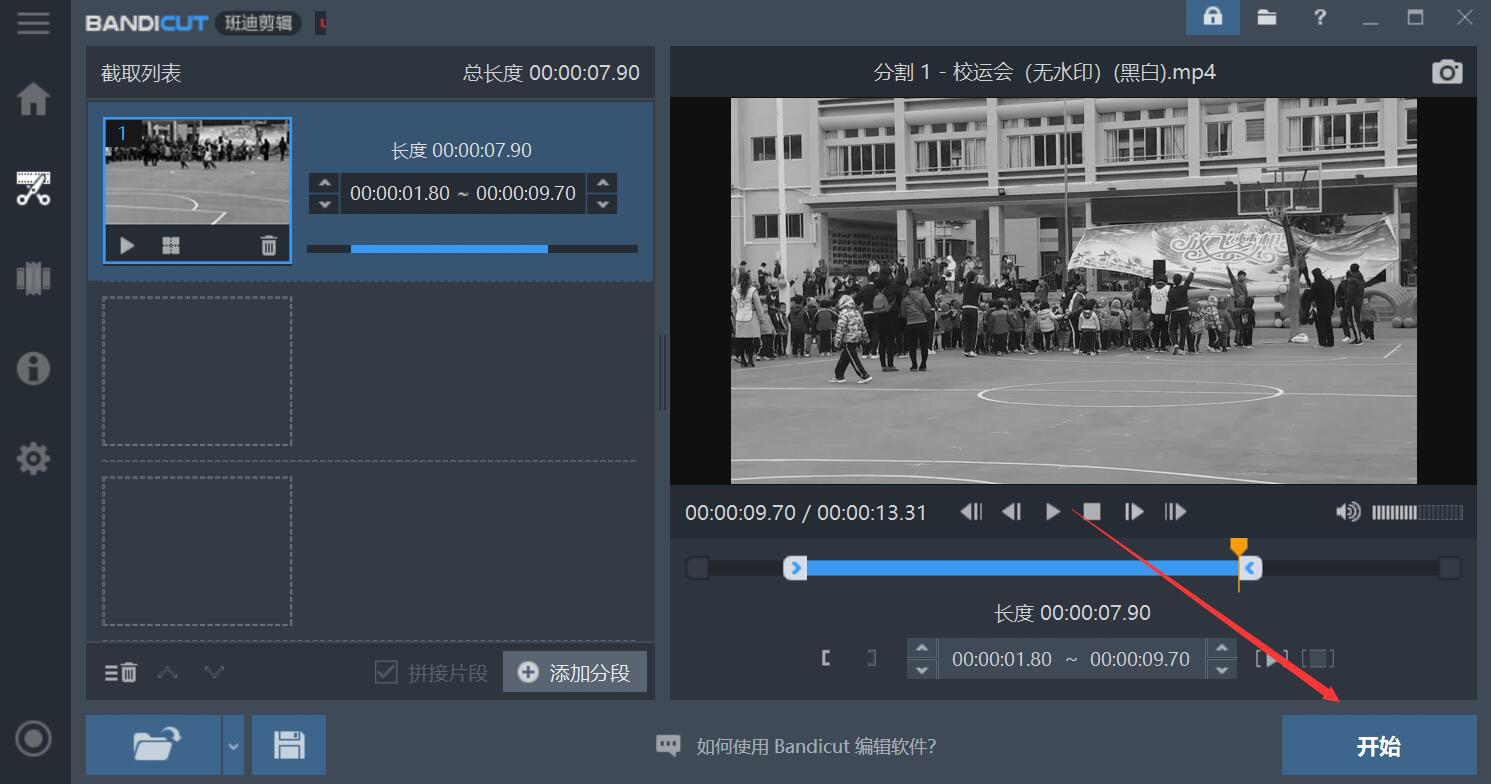
Task: Play the video in the preview
Action: [1052, 512]
